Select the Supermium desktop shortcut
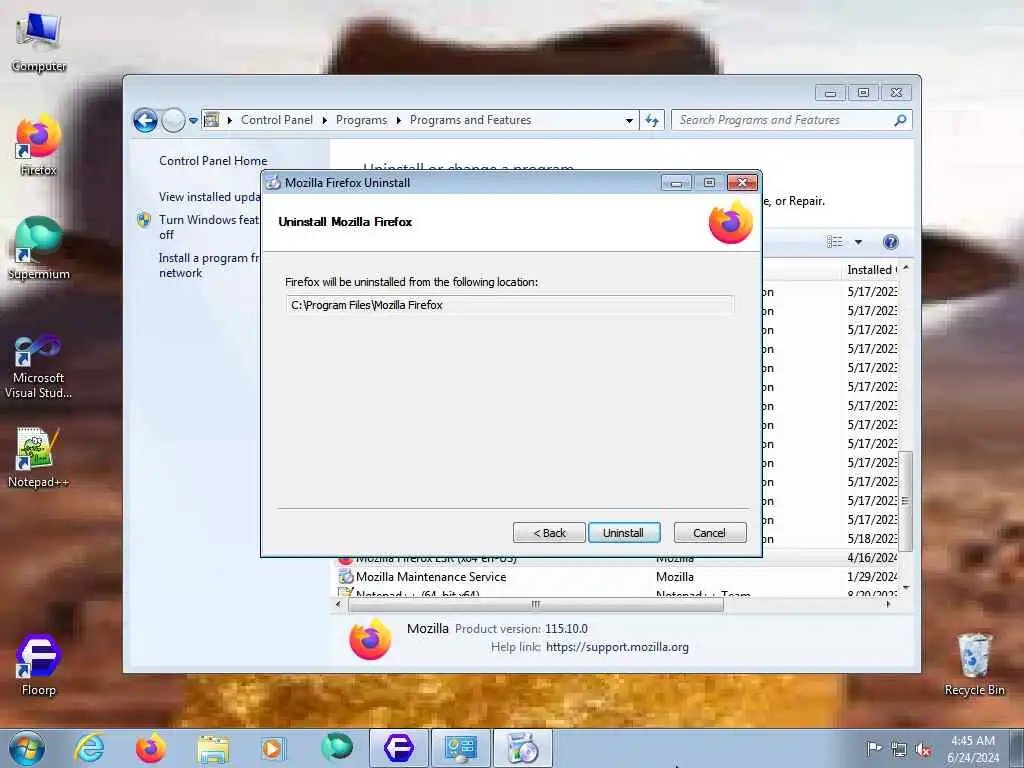 (39, 249)
